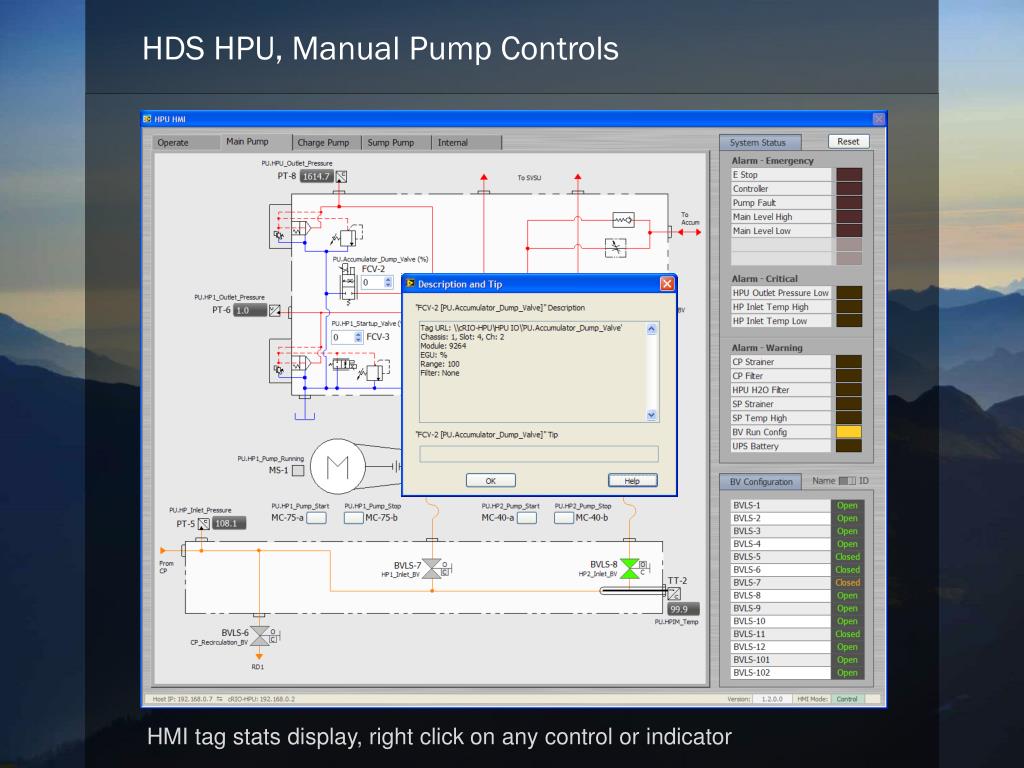
Task: Click the LabVIEW icon in Description and Tip title
Action: click(410, 283)
